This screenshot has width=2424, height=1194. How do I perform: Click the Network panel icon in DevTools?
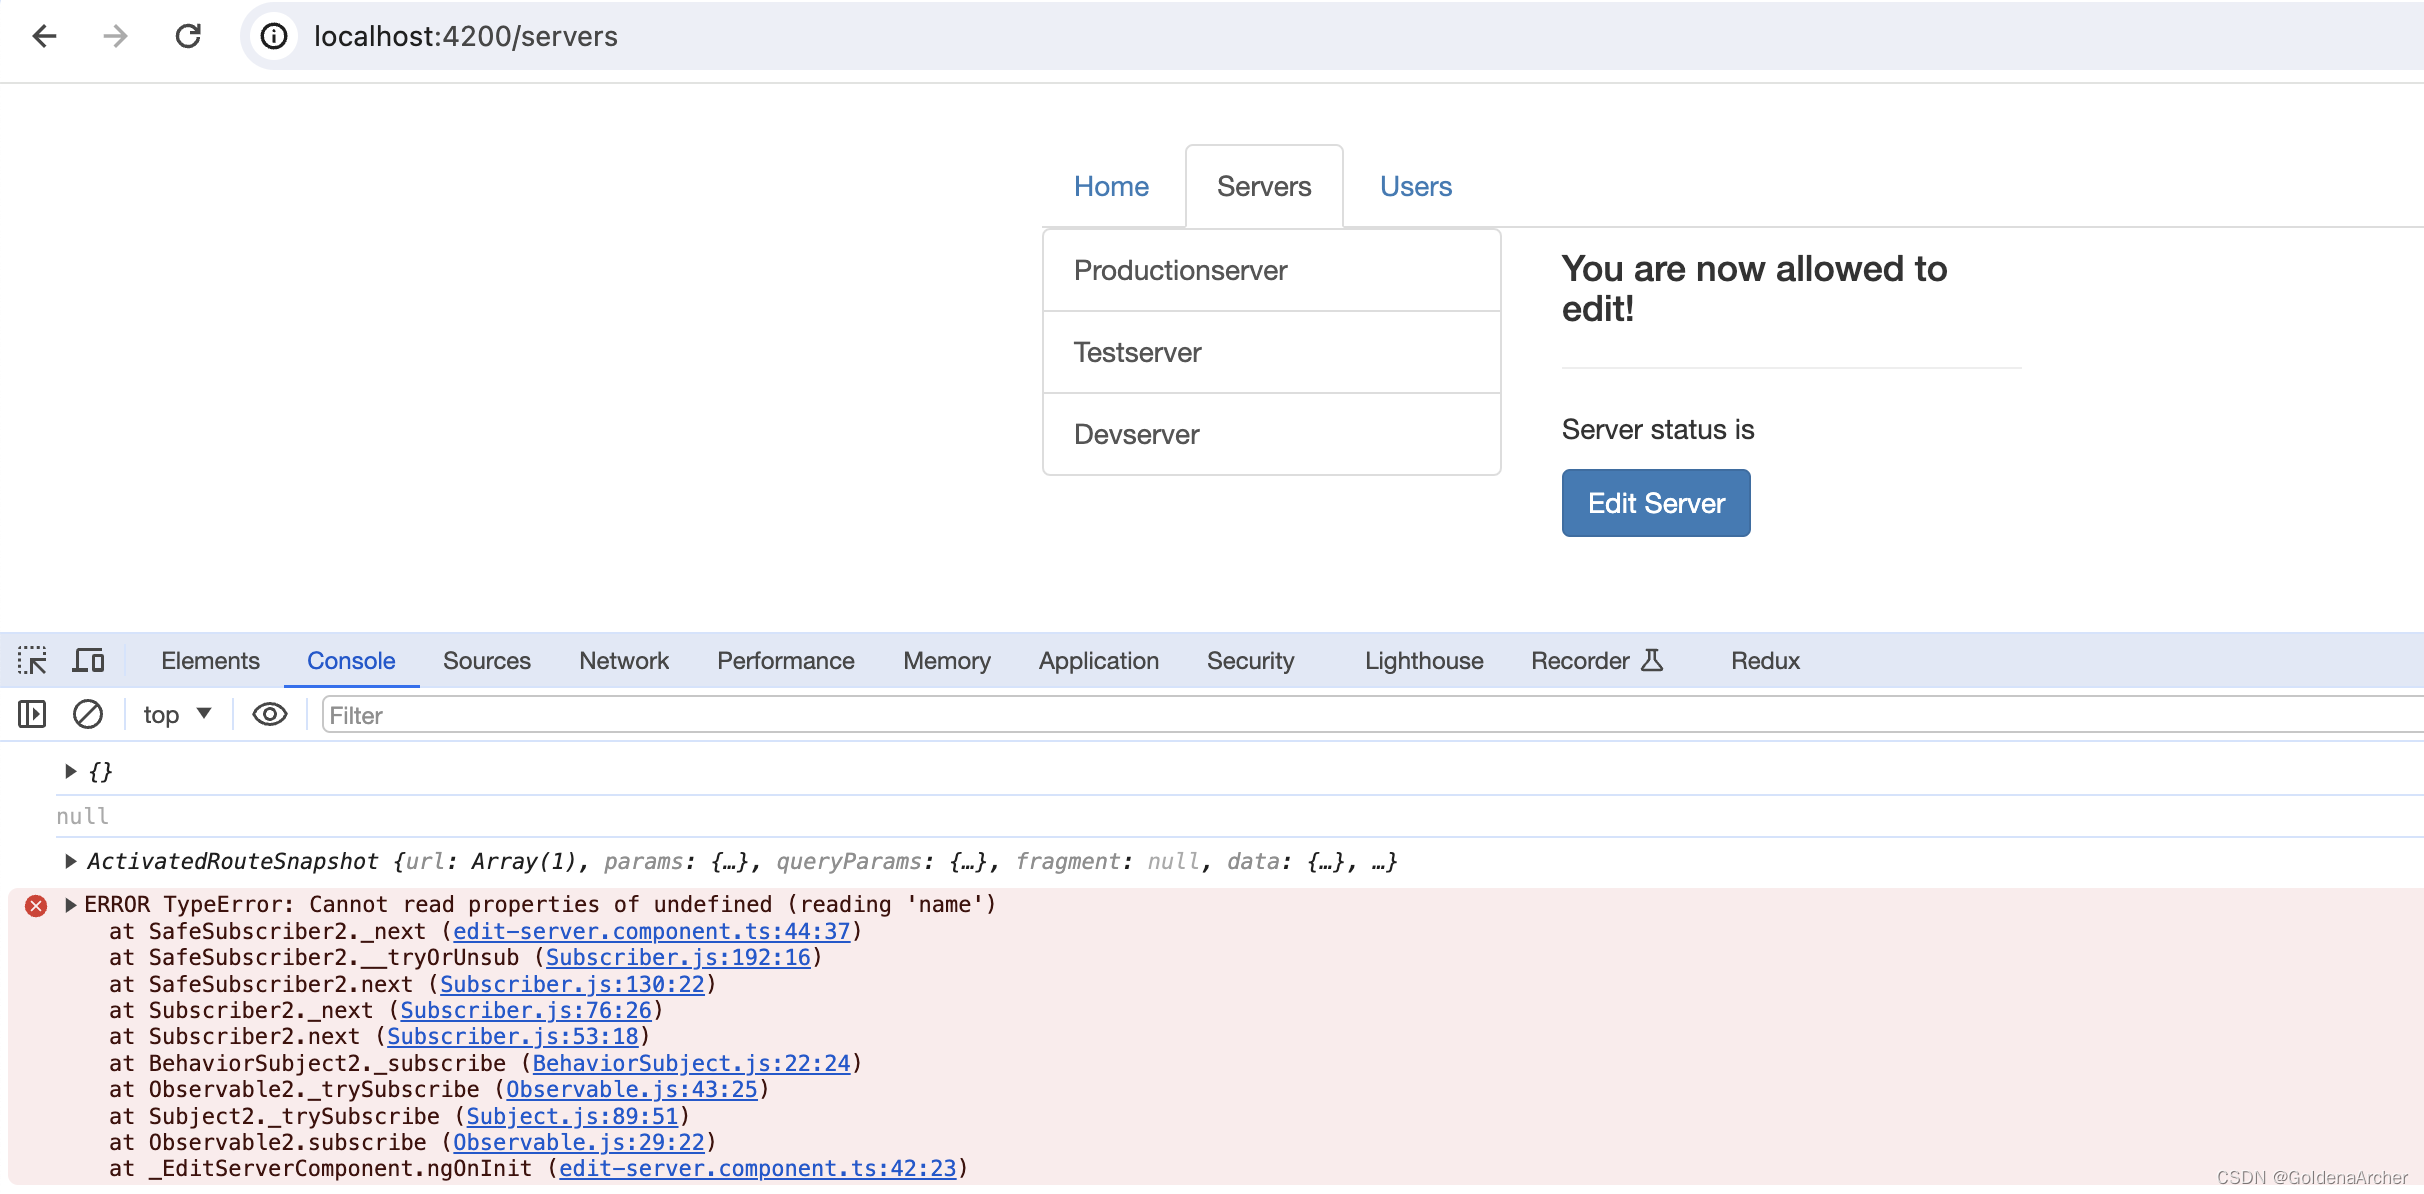tap(623, 660)
